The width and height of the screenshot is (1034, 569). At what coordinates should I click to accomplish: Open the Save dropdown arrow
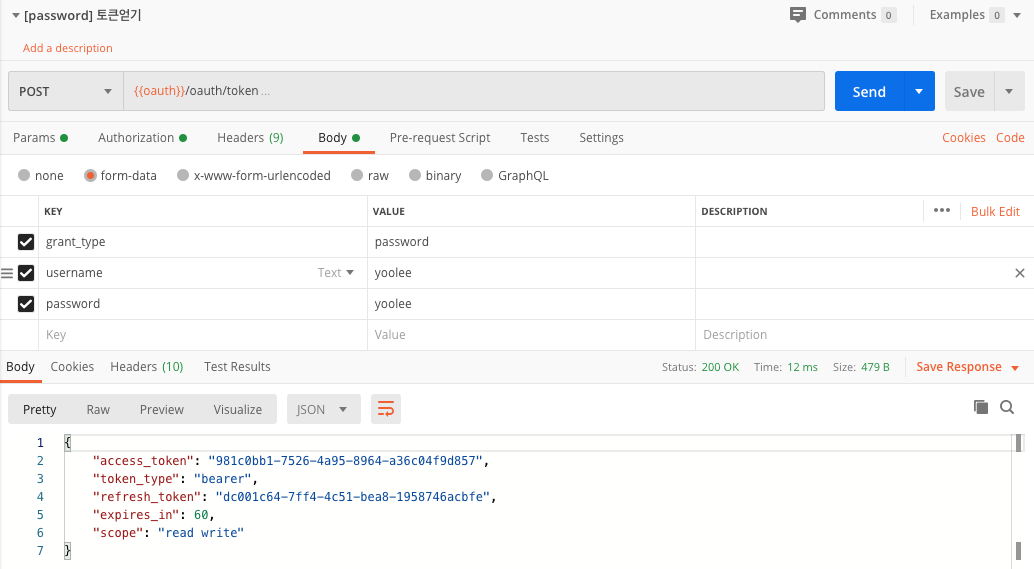click(x=1009, y=91)
